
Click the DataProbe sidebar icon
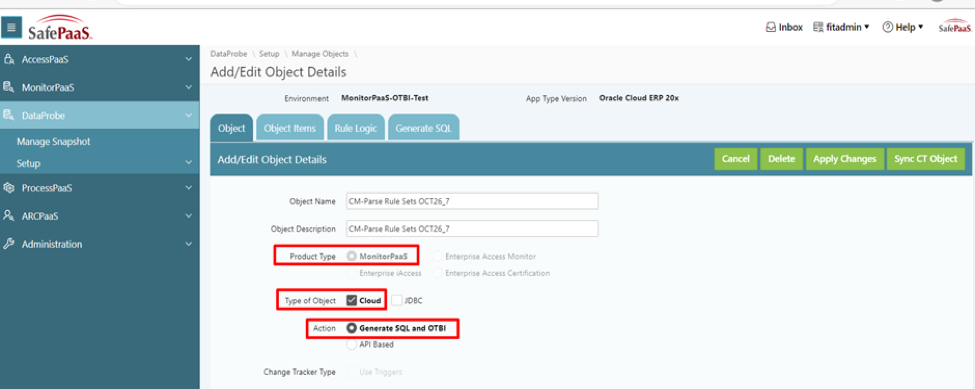(x=9, y=116)
